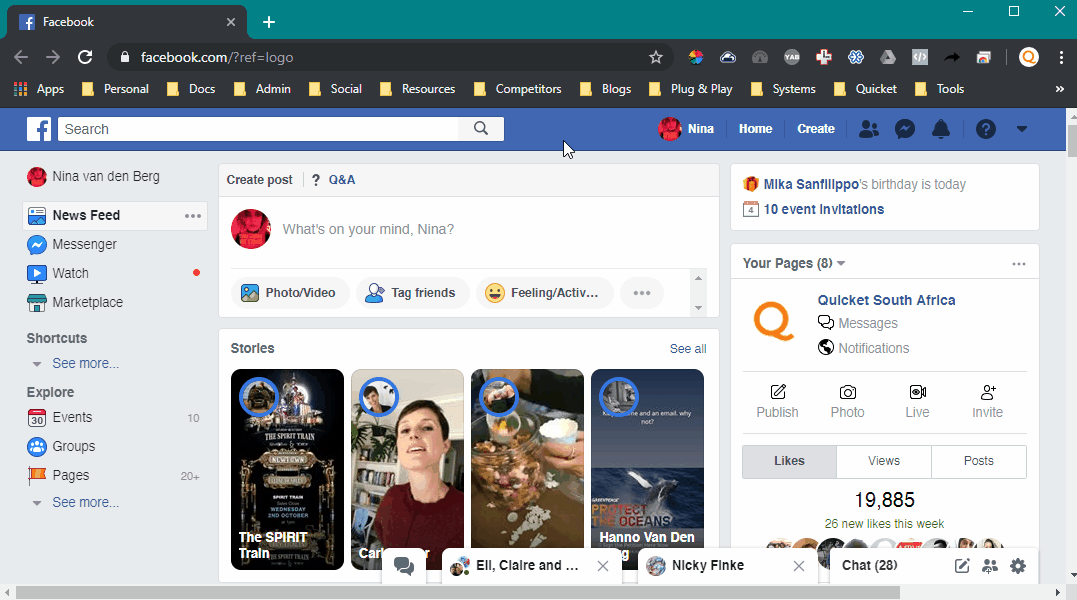Open Competitors bookmarks folder

coord(518,89)
